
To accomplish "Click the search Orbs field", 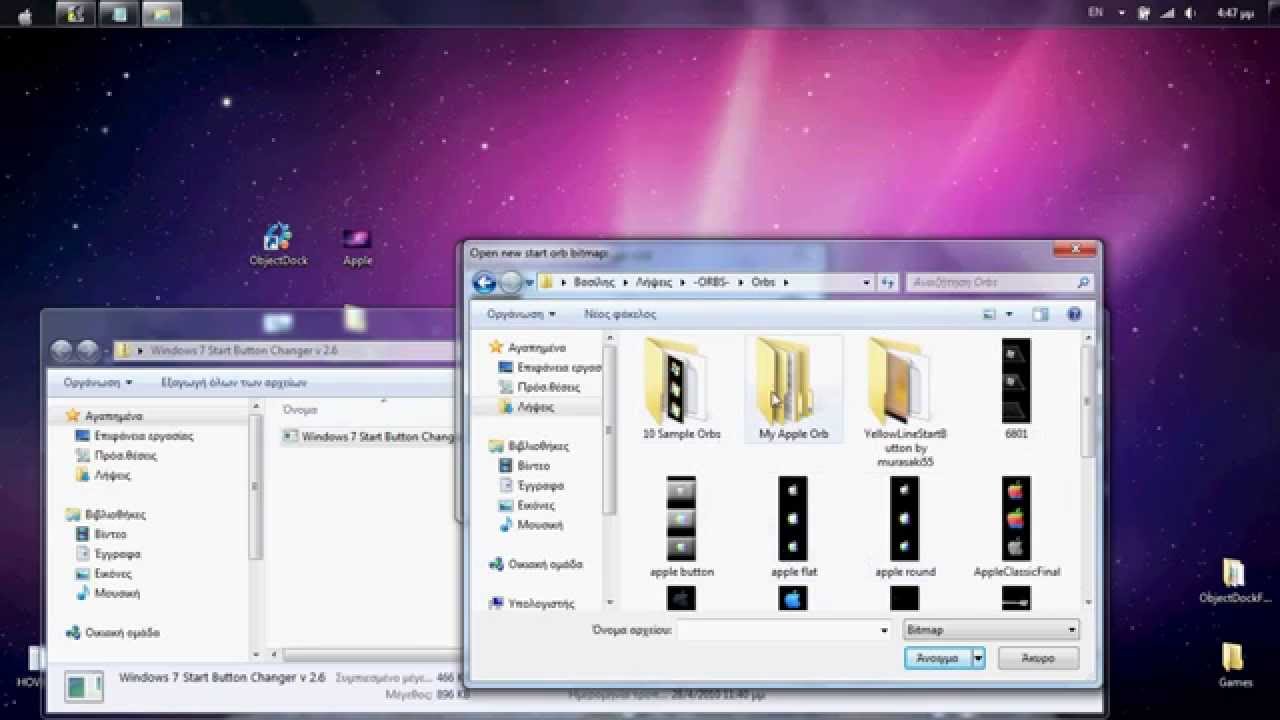I will coord(999,283).
